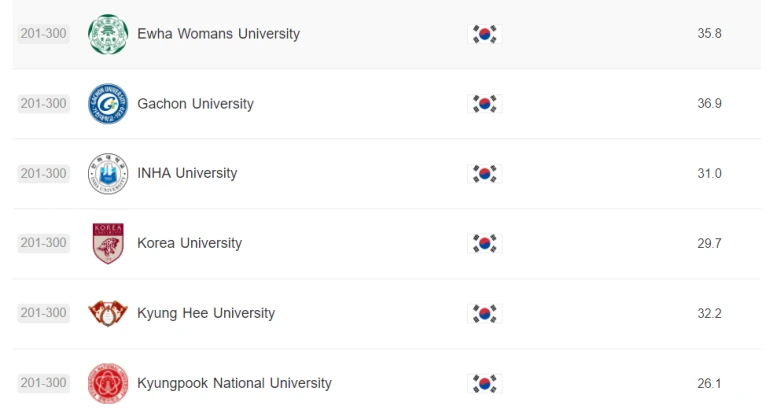
Task: Click the Korea University shield logo
Action: [108, 243]
